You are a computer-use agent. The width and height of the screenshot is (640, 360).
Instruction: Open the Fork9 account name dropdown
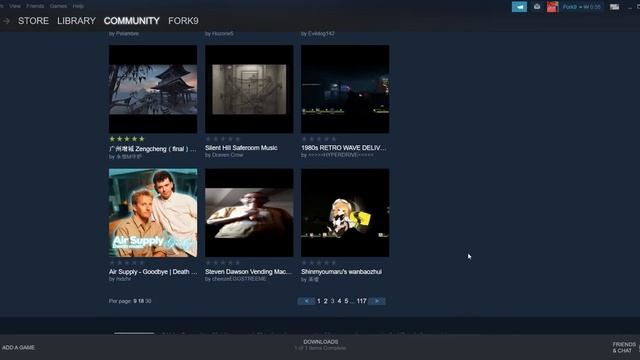(x=581, y=7)
